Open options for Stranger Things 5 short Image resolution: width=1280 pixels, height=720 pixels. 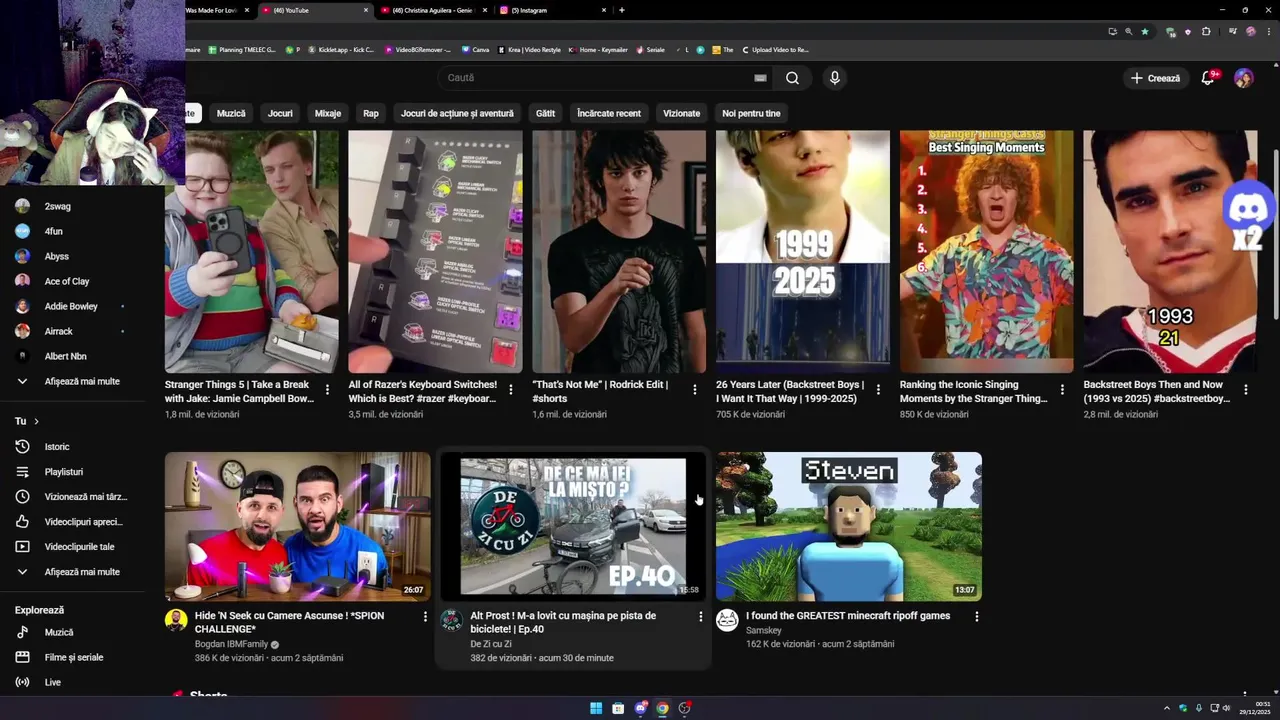327,390
